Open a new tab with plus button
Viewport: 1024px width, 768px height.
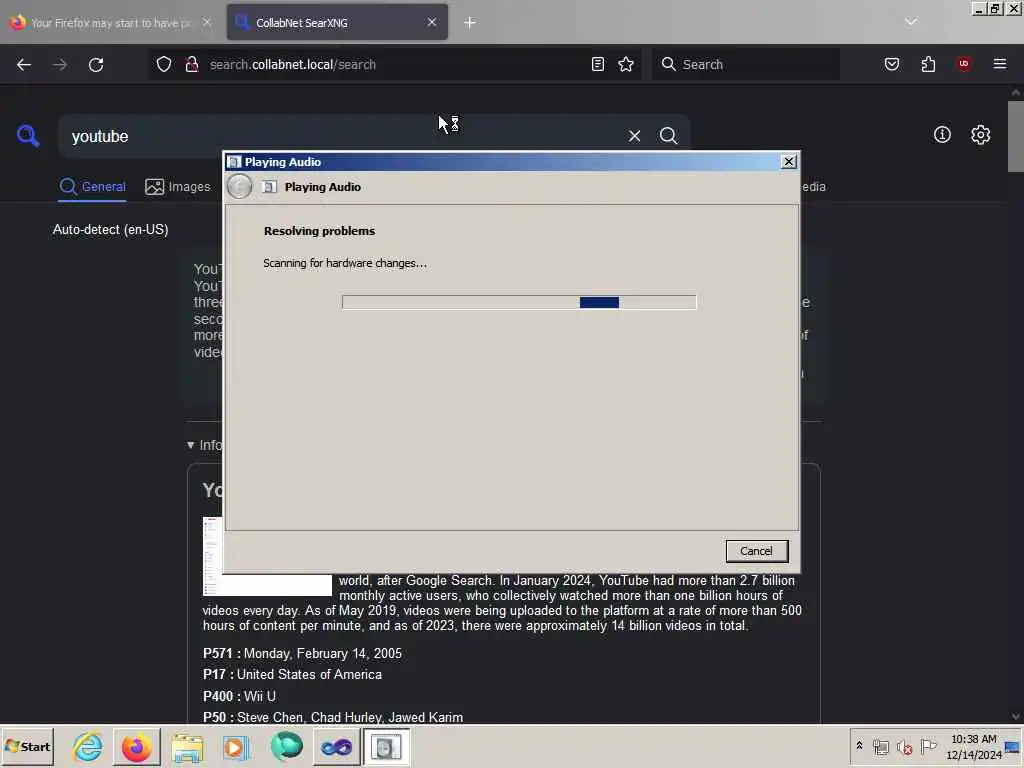[x=470, y=23]
